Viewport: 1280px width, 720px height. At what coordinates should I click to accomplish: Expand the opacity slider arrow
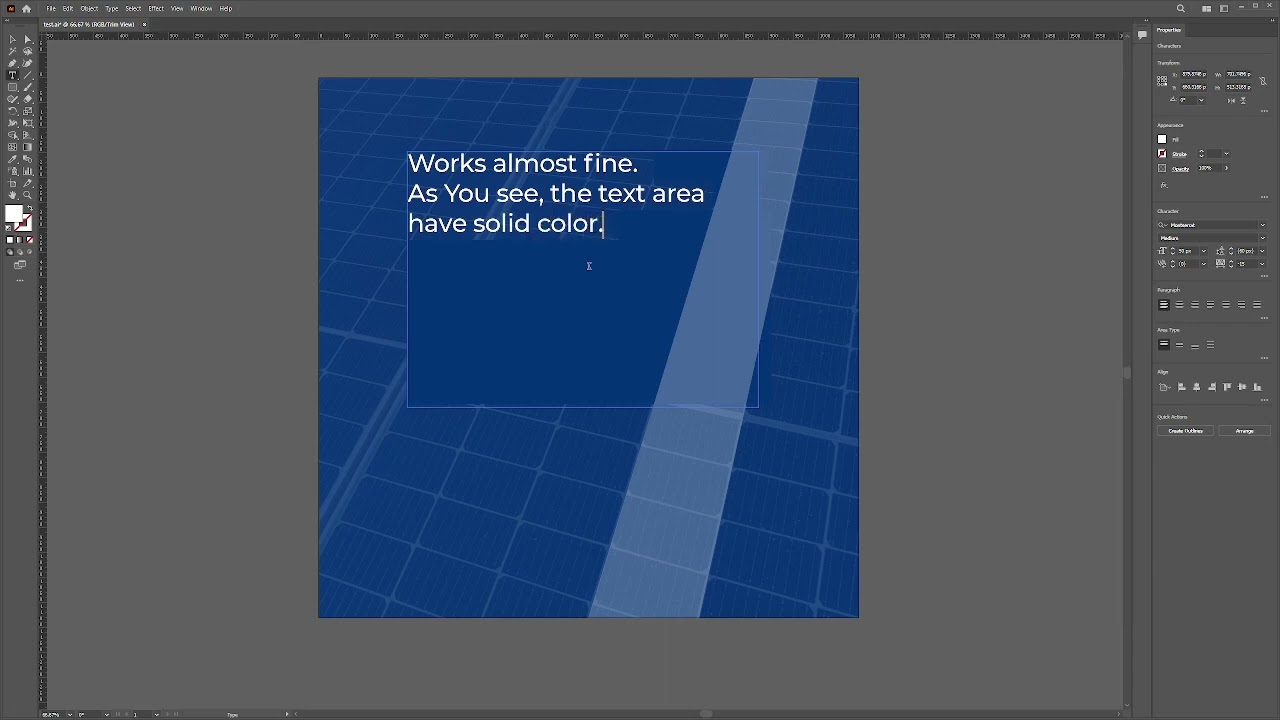1227,168
